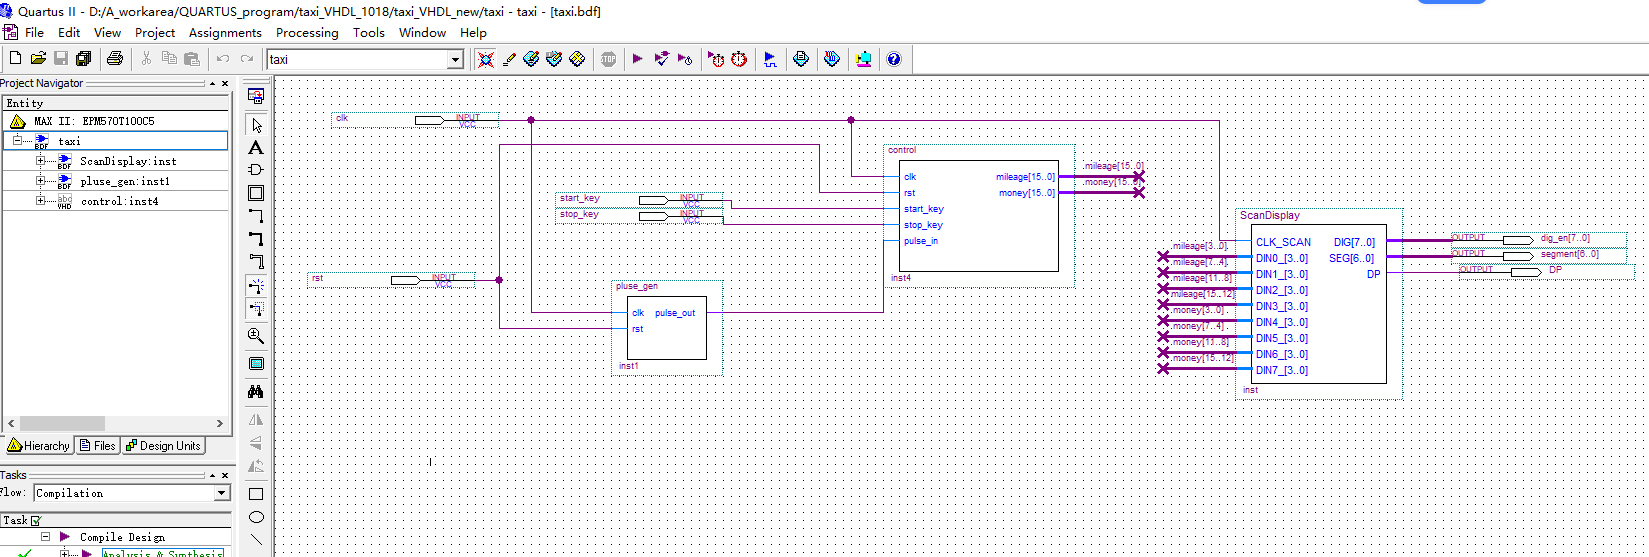Image resolution: width=1649 pixels, height=557 pixels.
Task: Open the File menu
Action: [34, 32]
